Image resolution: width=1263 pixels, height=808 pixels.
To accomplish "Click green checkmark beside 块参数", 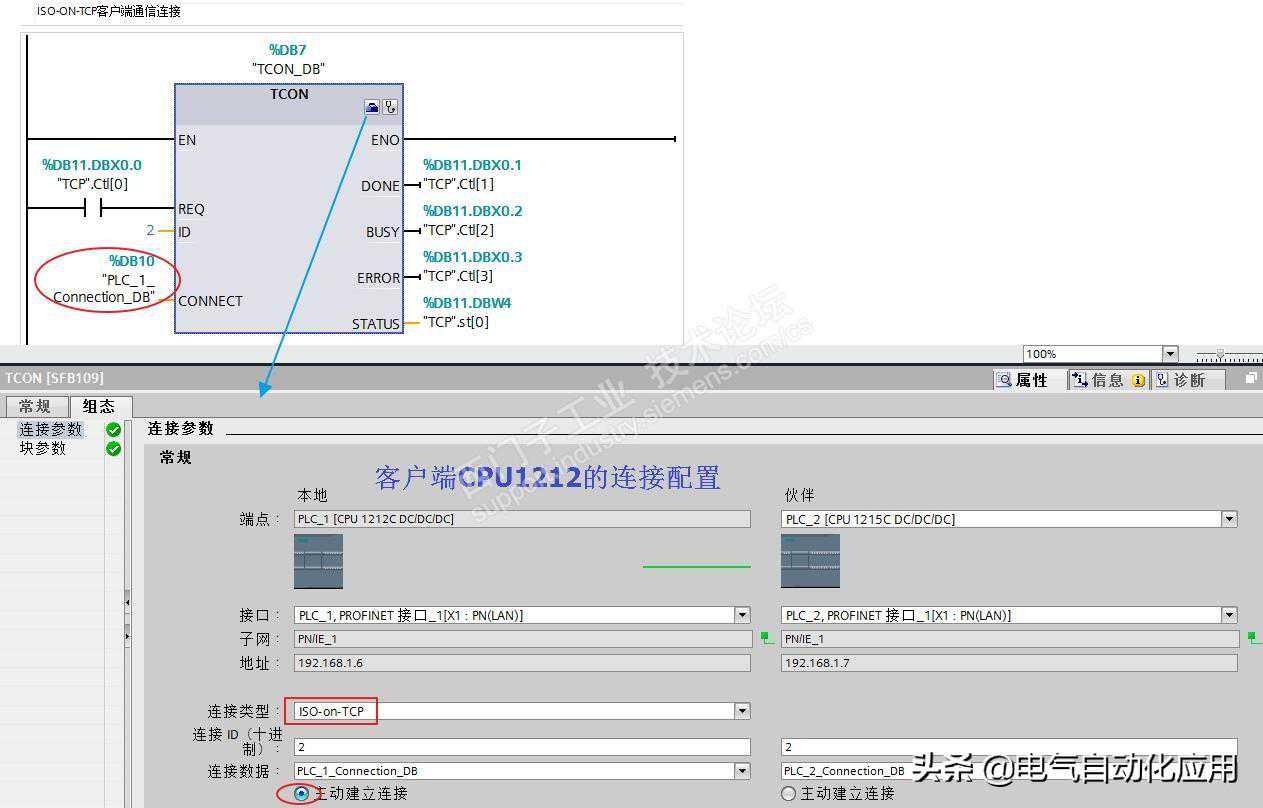I will [x=113, y=449].
